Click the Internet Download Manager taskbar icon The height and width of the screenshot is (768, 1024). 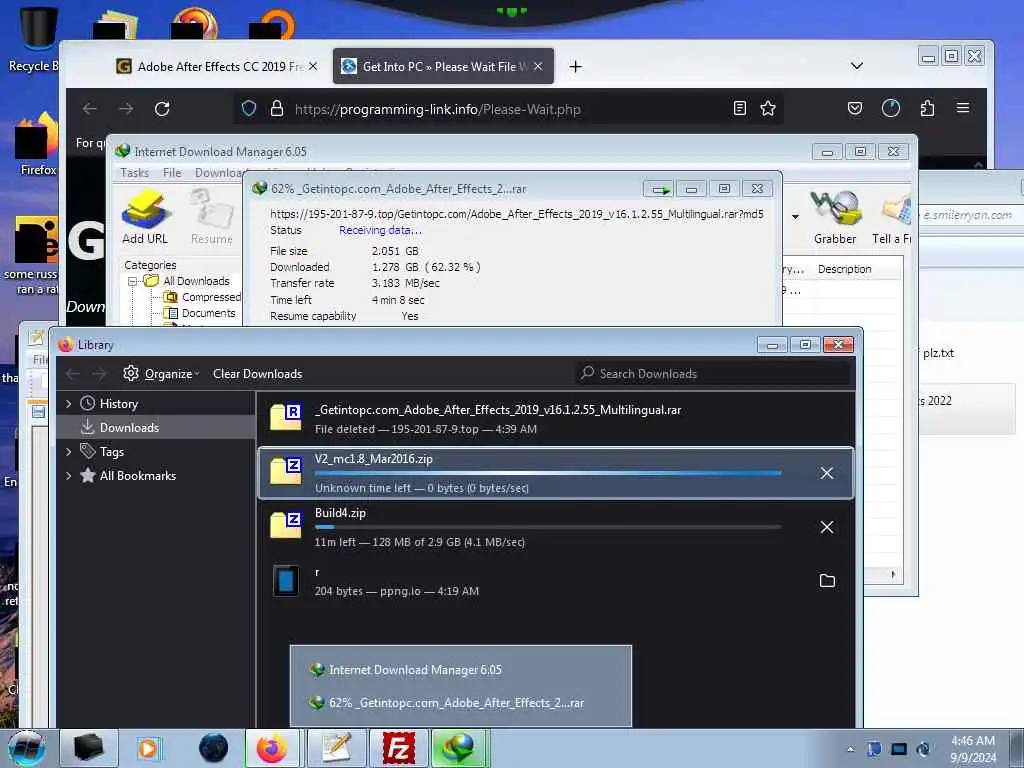click(x=459, y=748)
